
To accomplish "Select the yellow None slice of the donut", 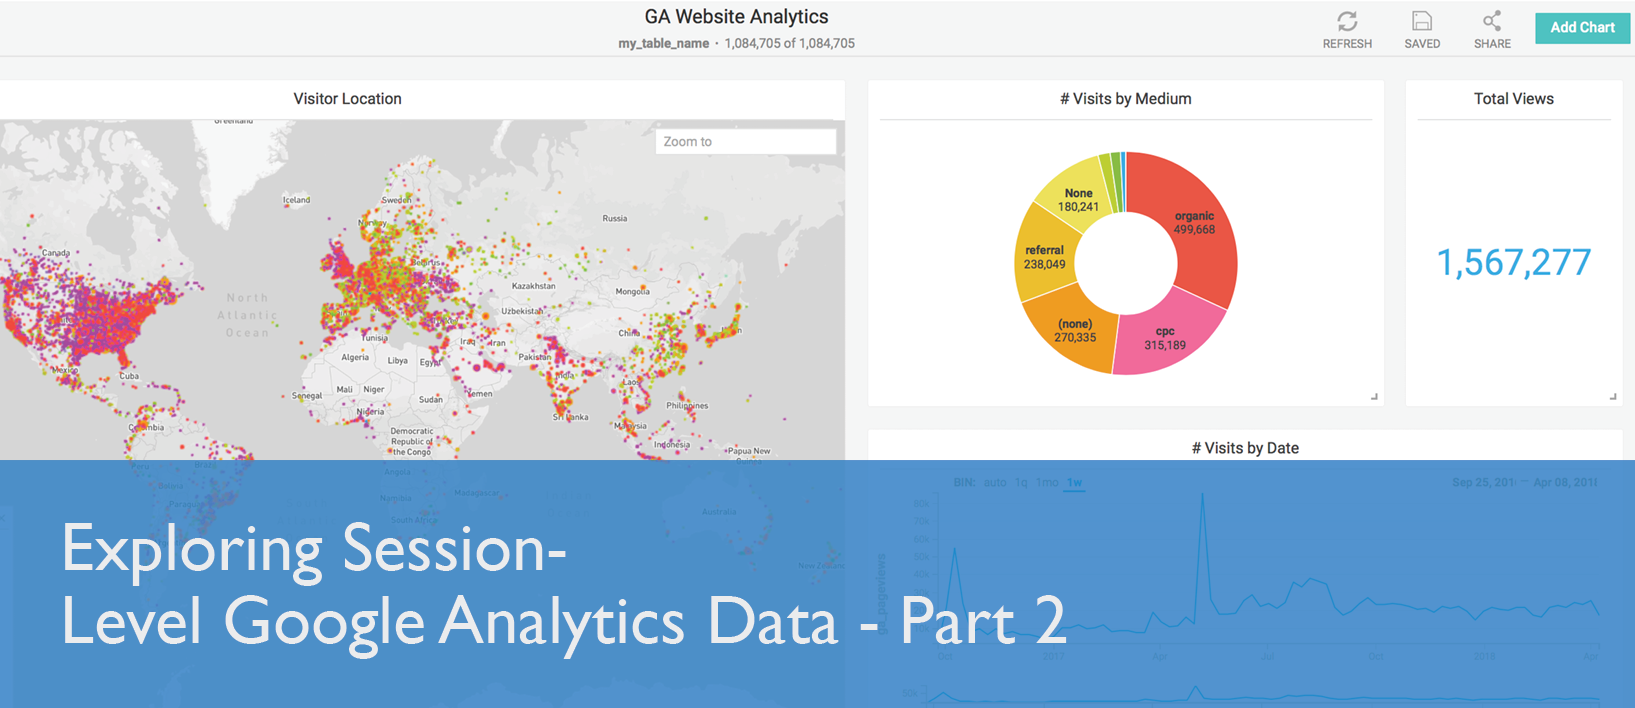I will tap(1078, 200).
